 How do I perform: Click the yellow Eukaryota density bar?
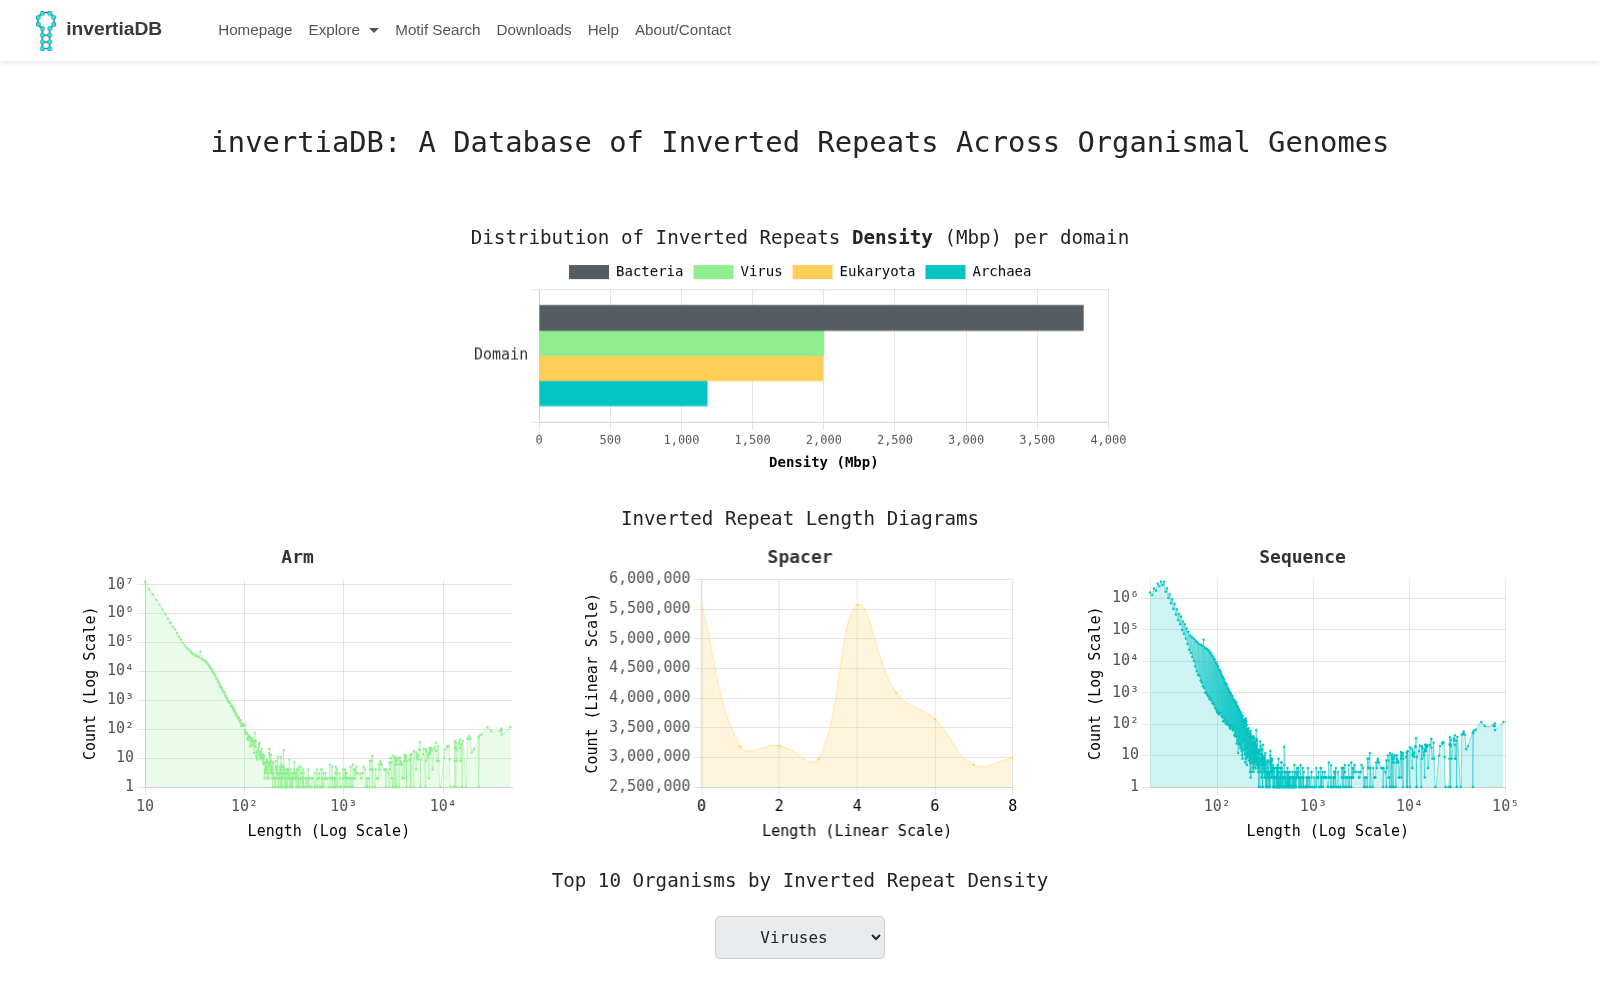[681, 369]
